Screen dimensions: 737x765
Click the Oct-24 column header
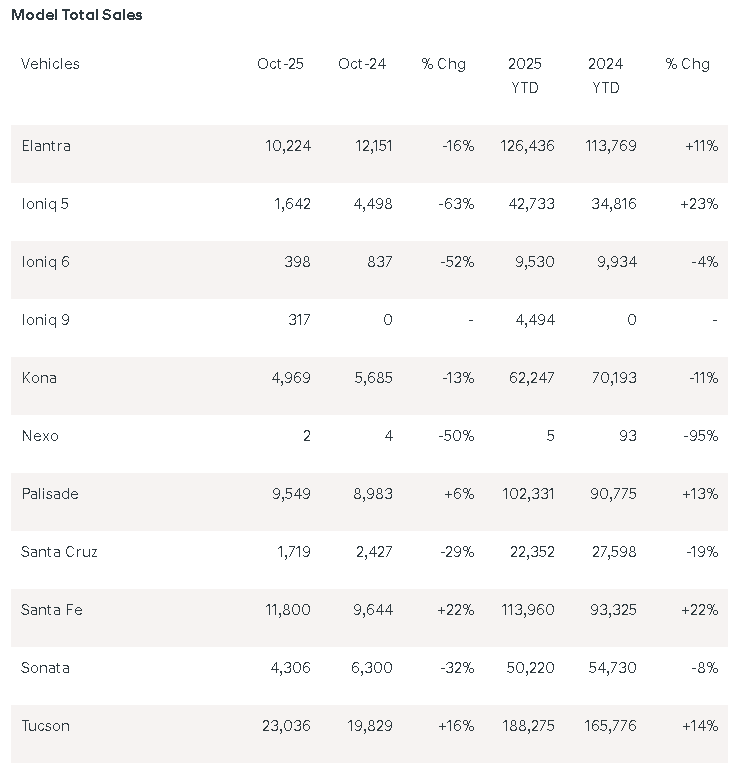[x=362, y=64]
